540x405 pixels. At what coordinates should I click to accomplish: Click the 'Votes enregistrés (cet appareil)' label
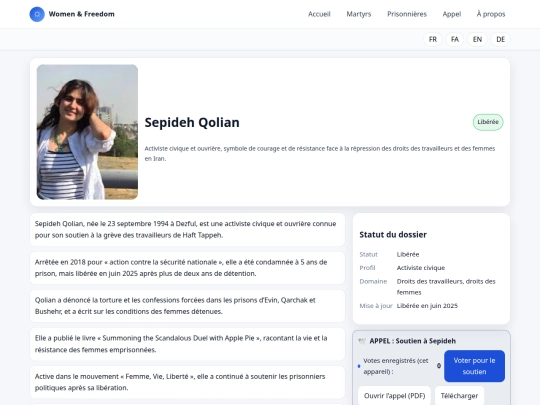[396, 366]
